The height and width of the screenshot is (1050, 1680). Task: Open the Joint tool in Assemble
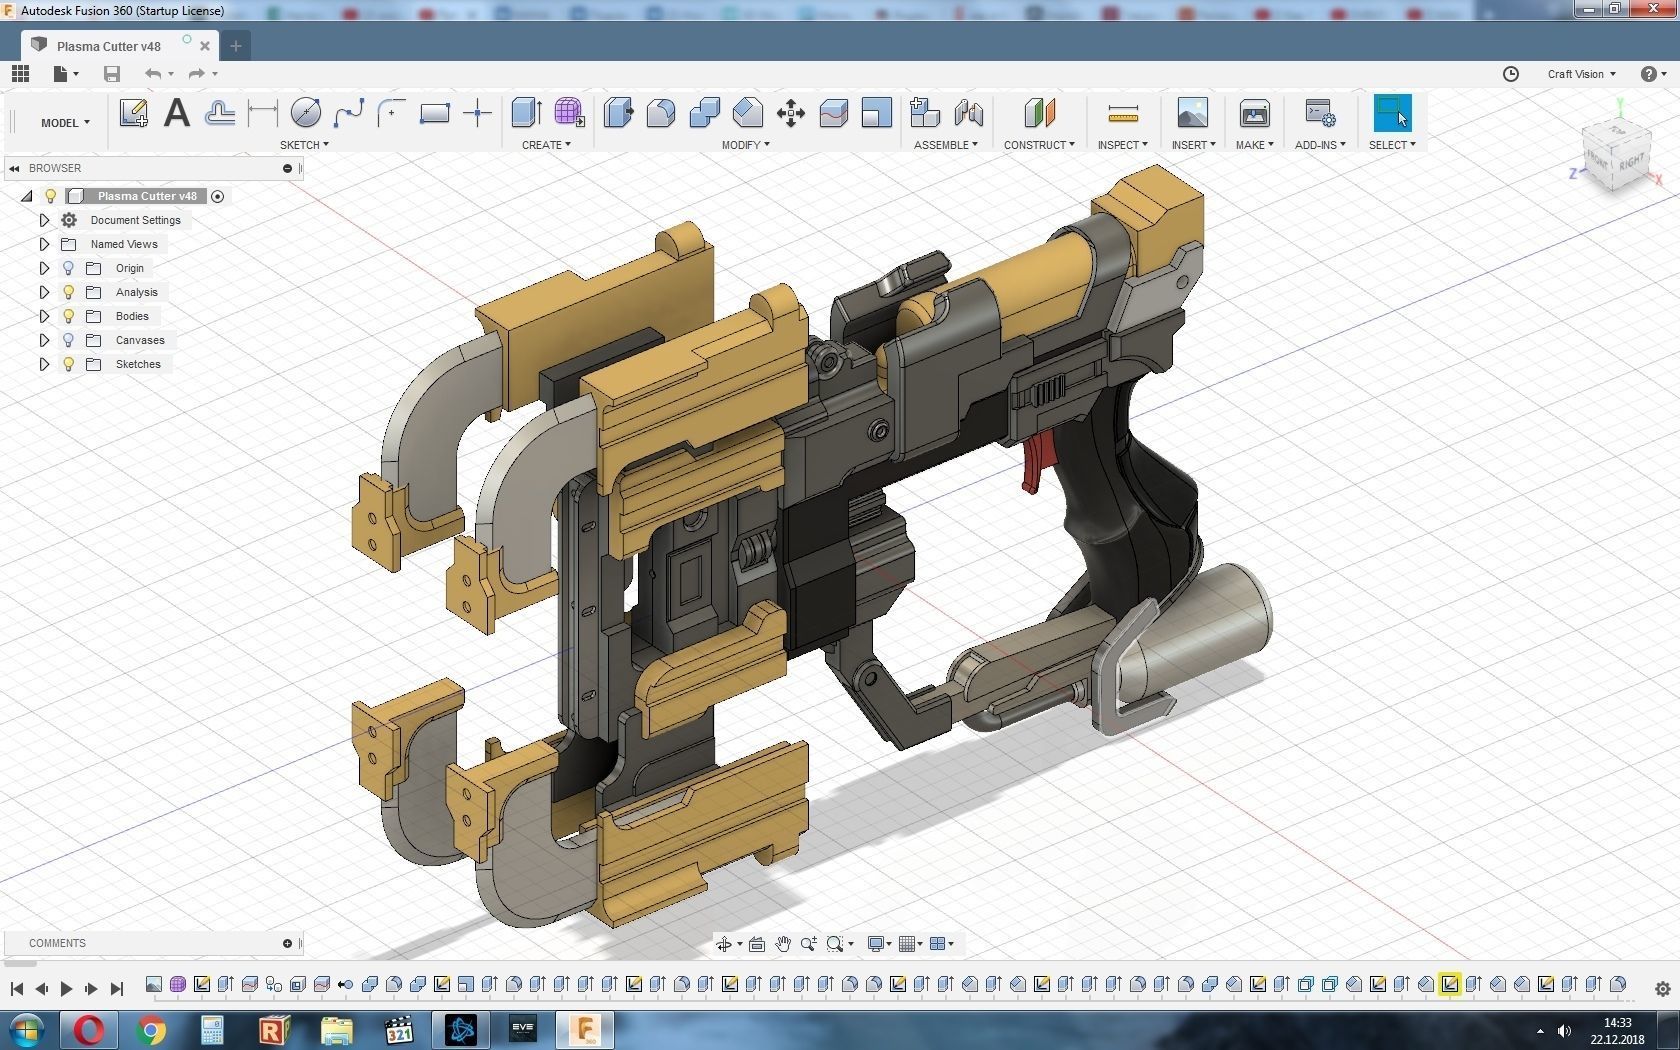point(969,113)
